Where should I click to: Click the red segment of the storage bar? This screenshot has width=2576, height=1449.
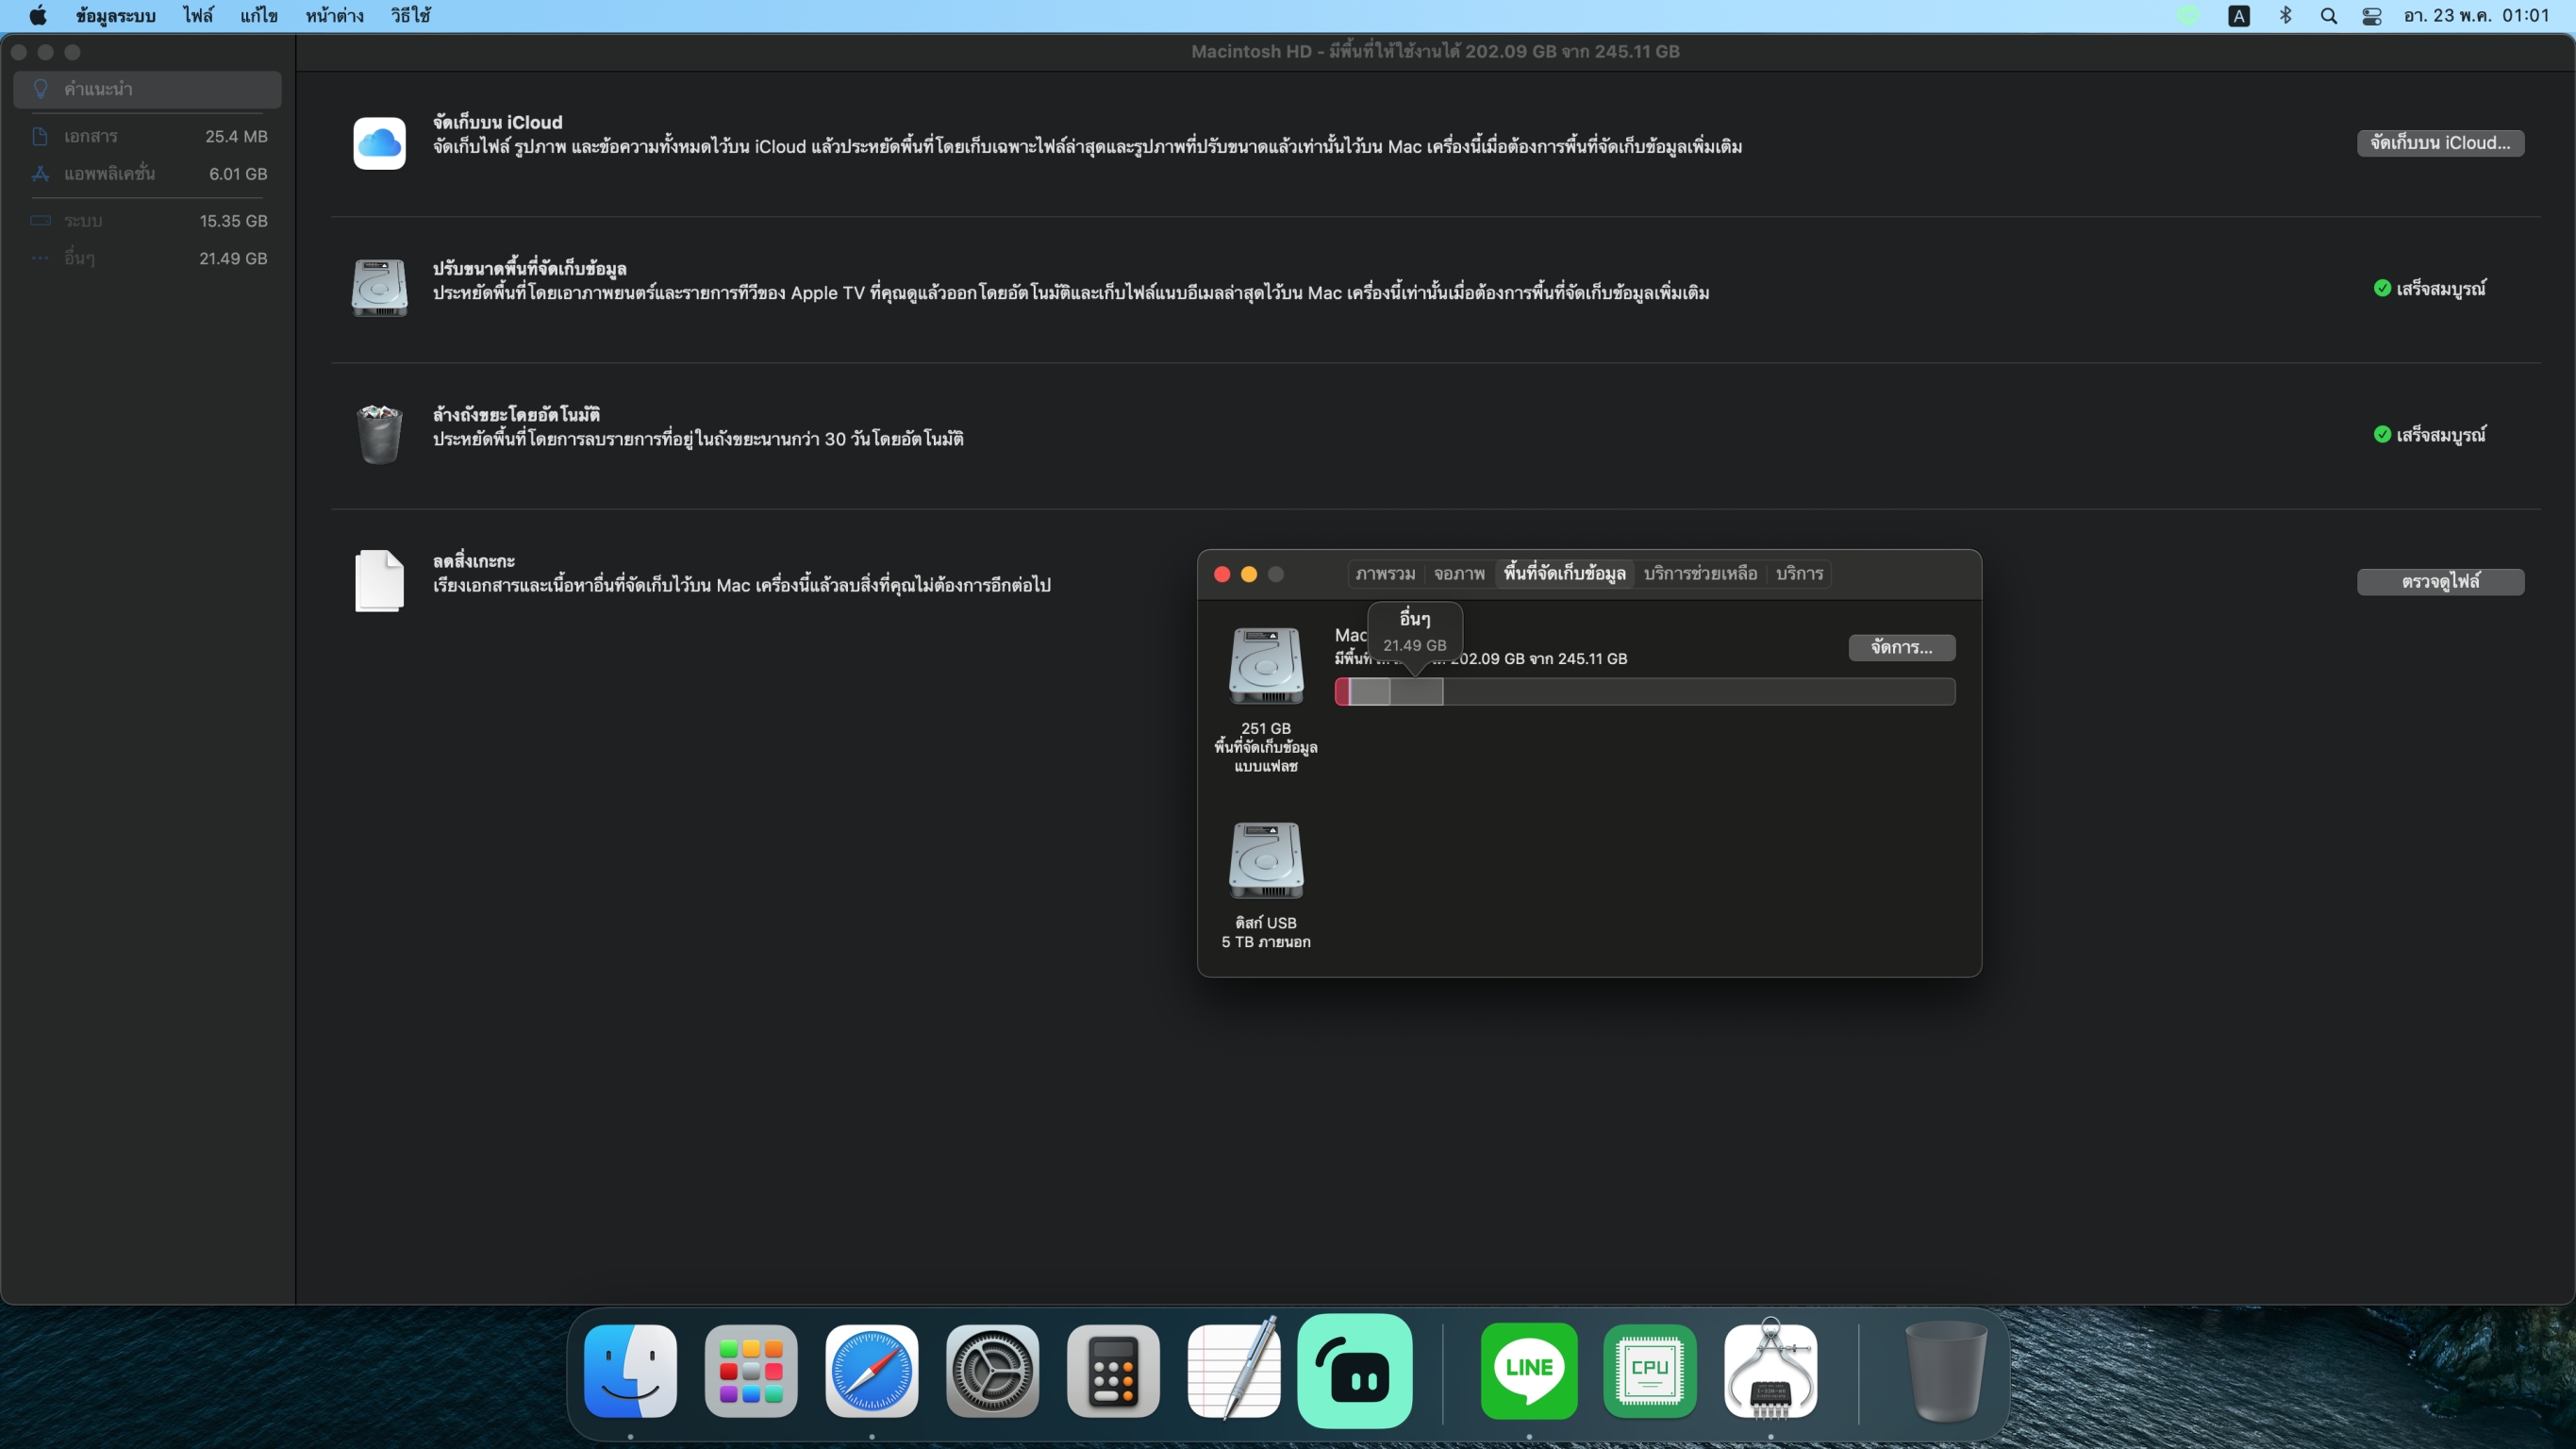pos(1342,691)
